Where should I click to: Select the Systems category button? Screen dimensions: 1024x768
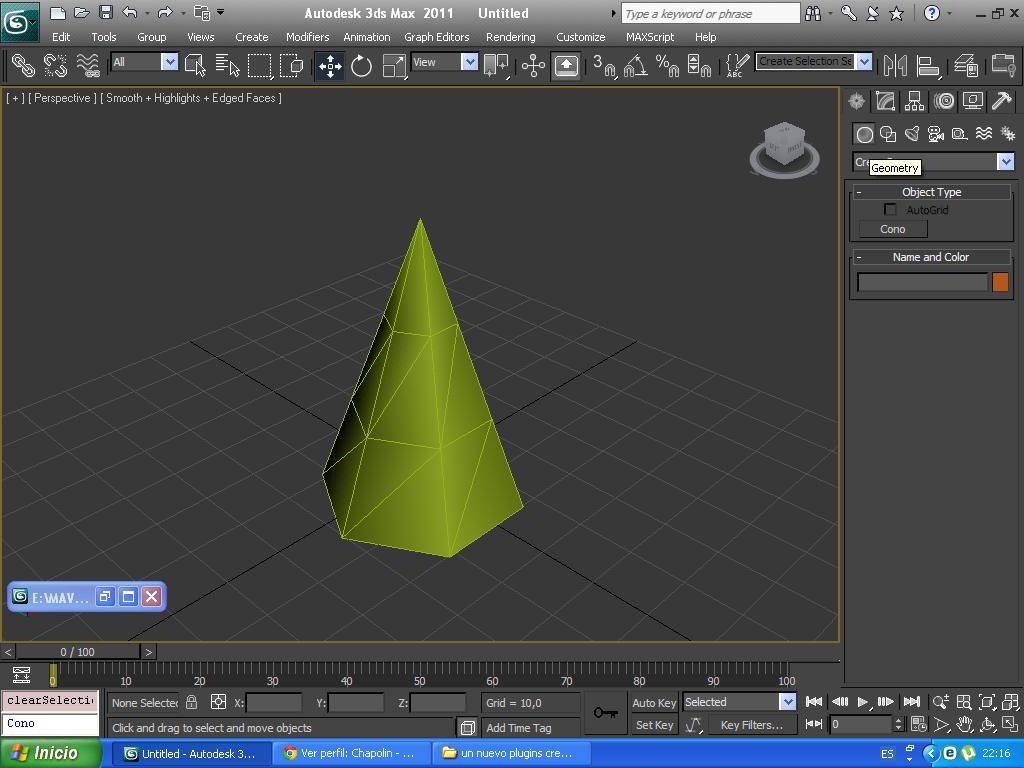1008,135
